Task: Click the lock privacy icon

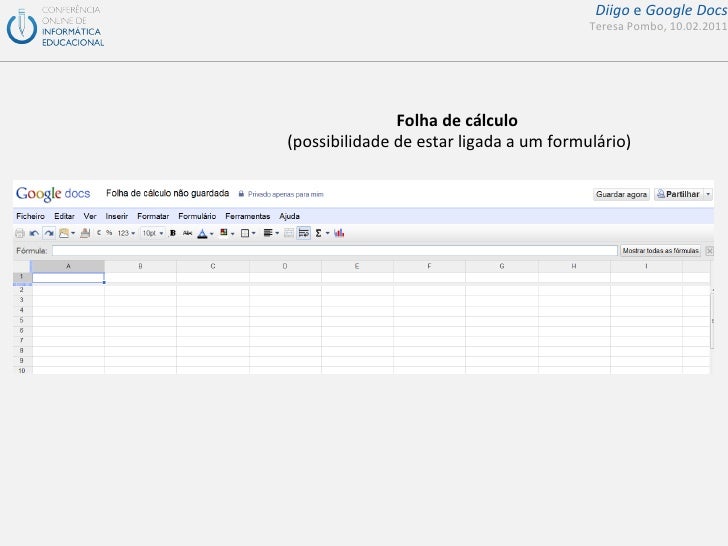Action: click(x=241, y=194)
